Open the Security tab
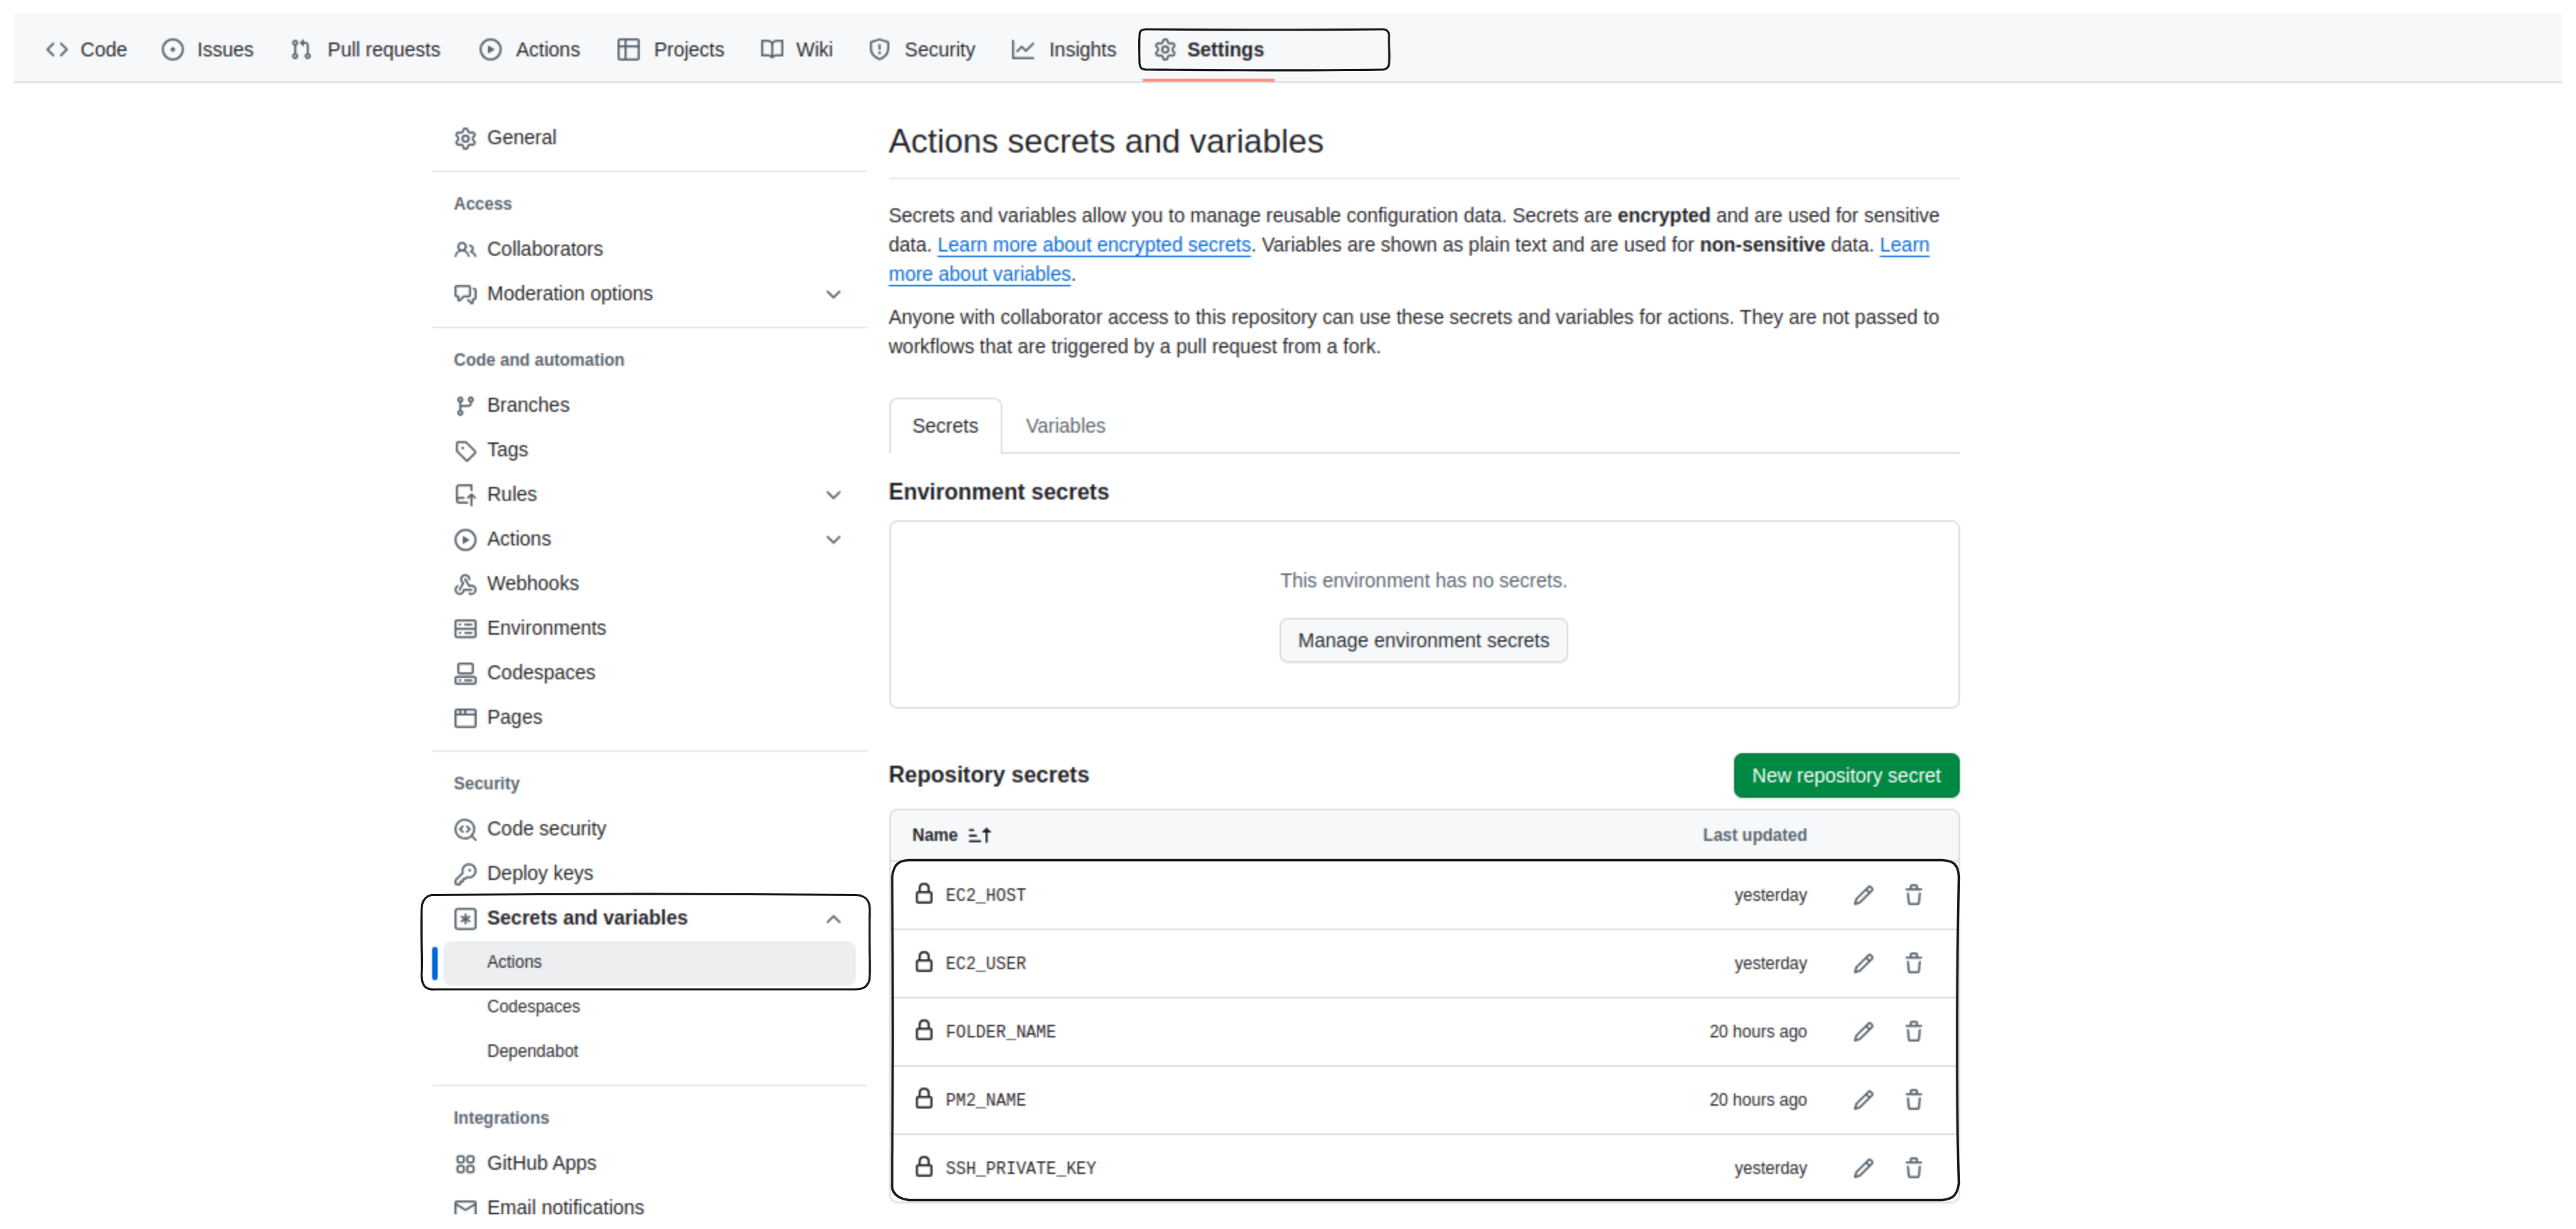2576x1229 pixels. click(921, 49)
